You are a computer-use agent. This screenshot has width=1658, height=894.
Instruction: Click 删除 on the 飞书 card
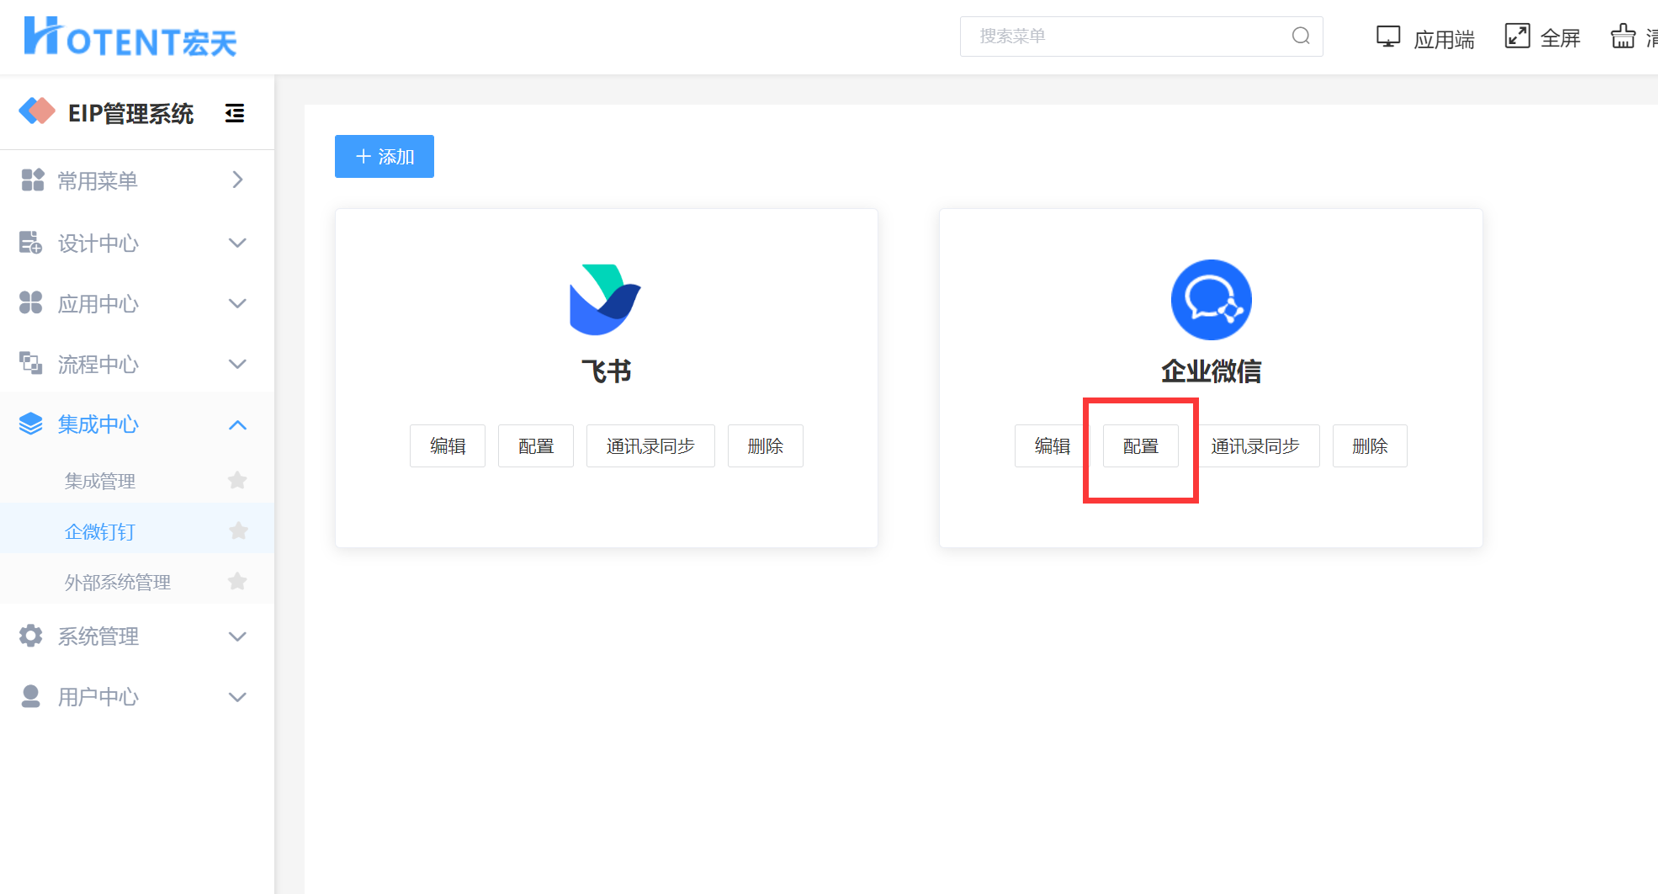[765, 446]
